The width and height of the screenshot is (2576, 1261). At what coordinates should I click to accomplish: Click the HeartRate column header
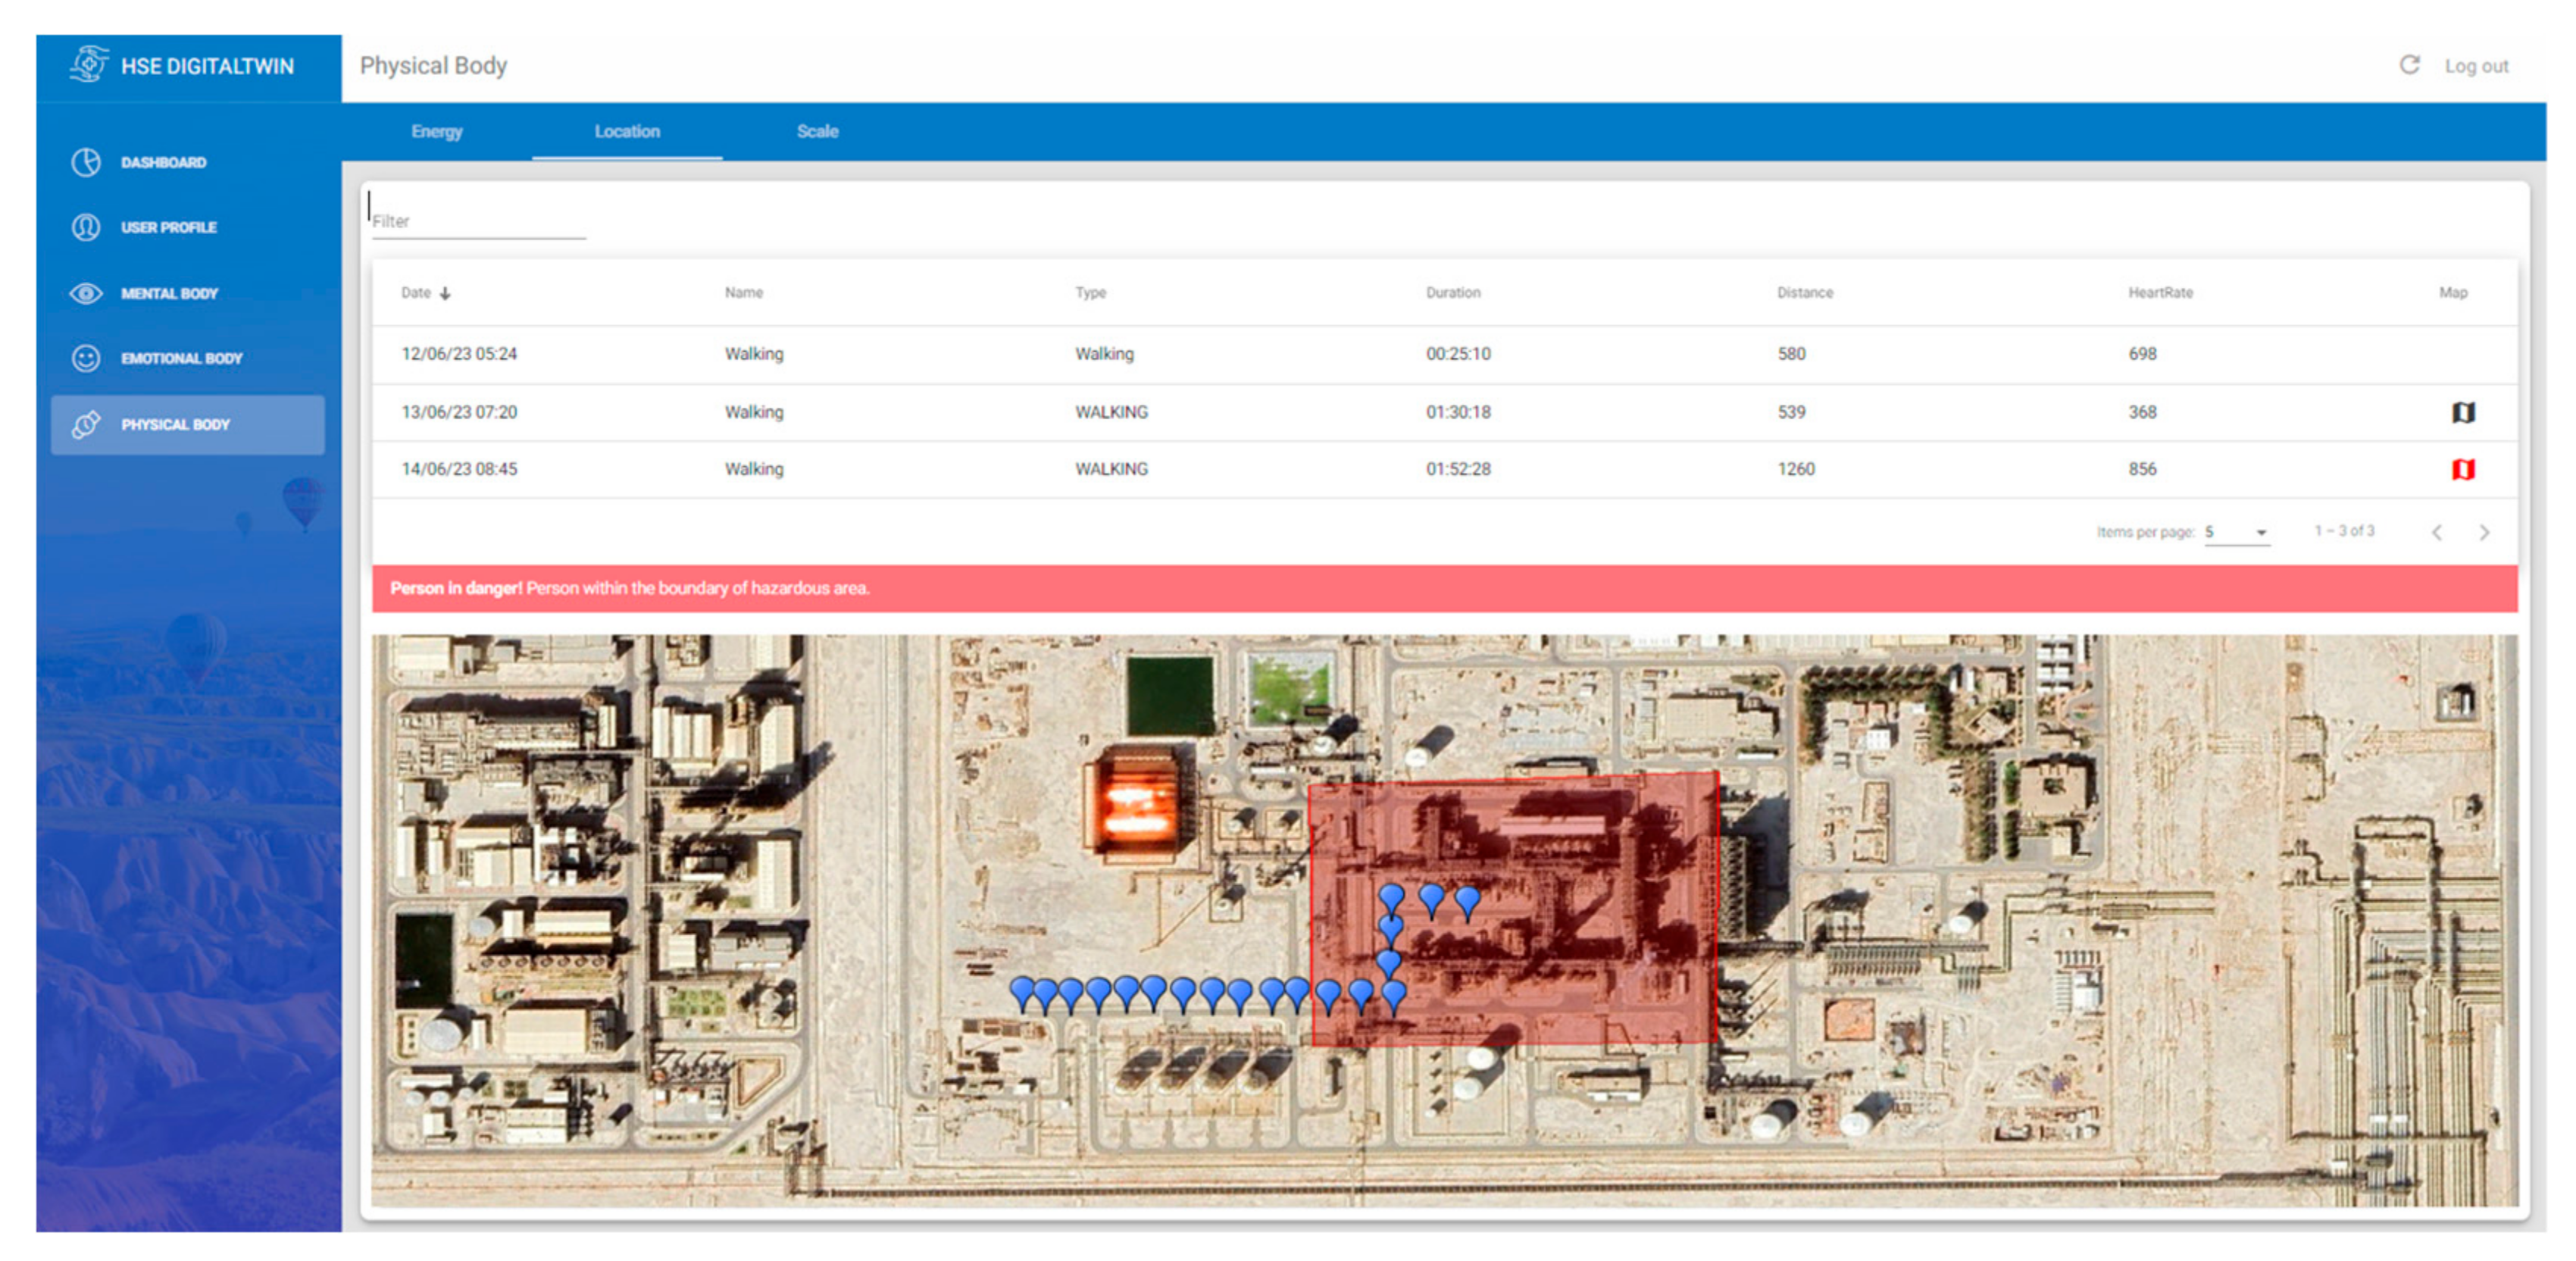point(2160,293)
